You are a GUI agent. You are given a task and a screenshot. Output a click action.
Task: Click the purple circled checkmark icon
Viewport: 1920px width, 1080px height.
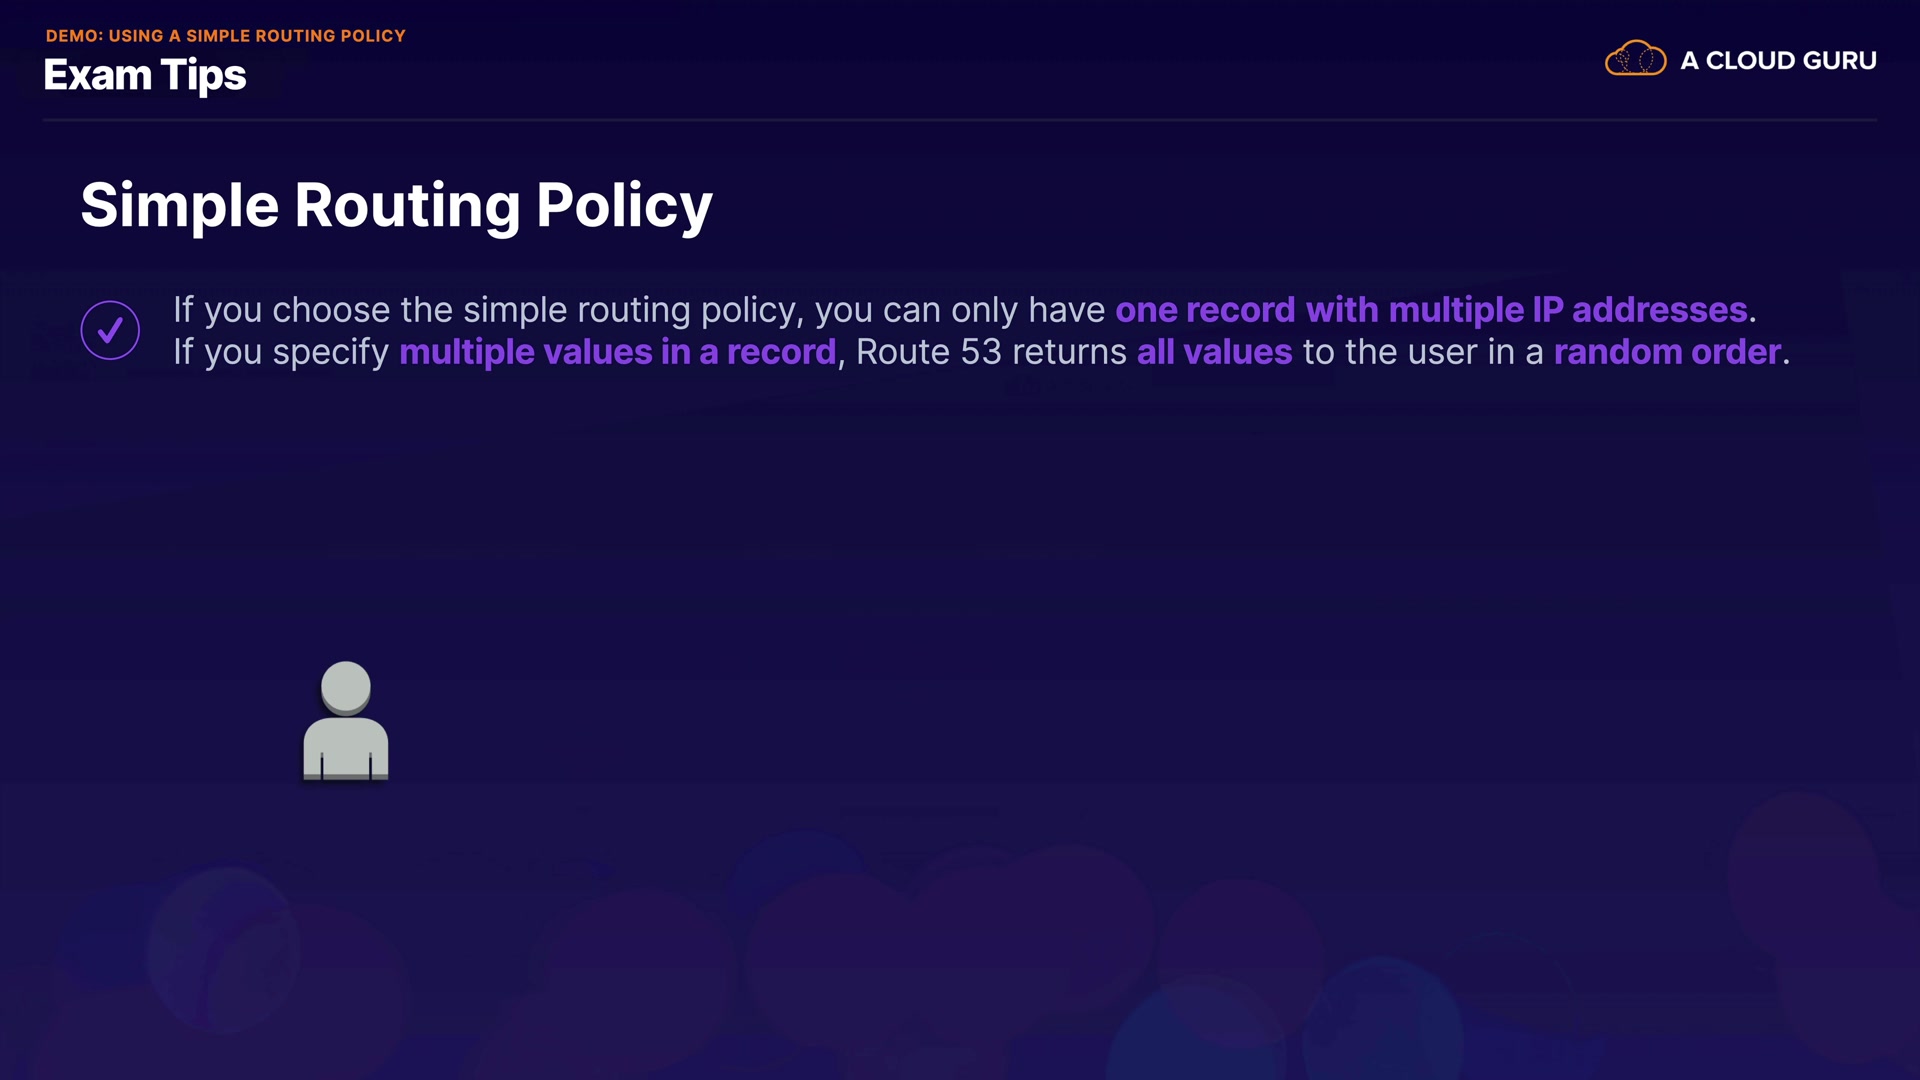pos(110,330)
